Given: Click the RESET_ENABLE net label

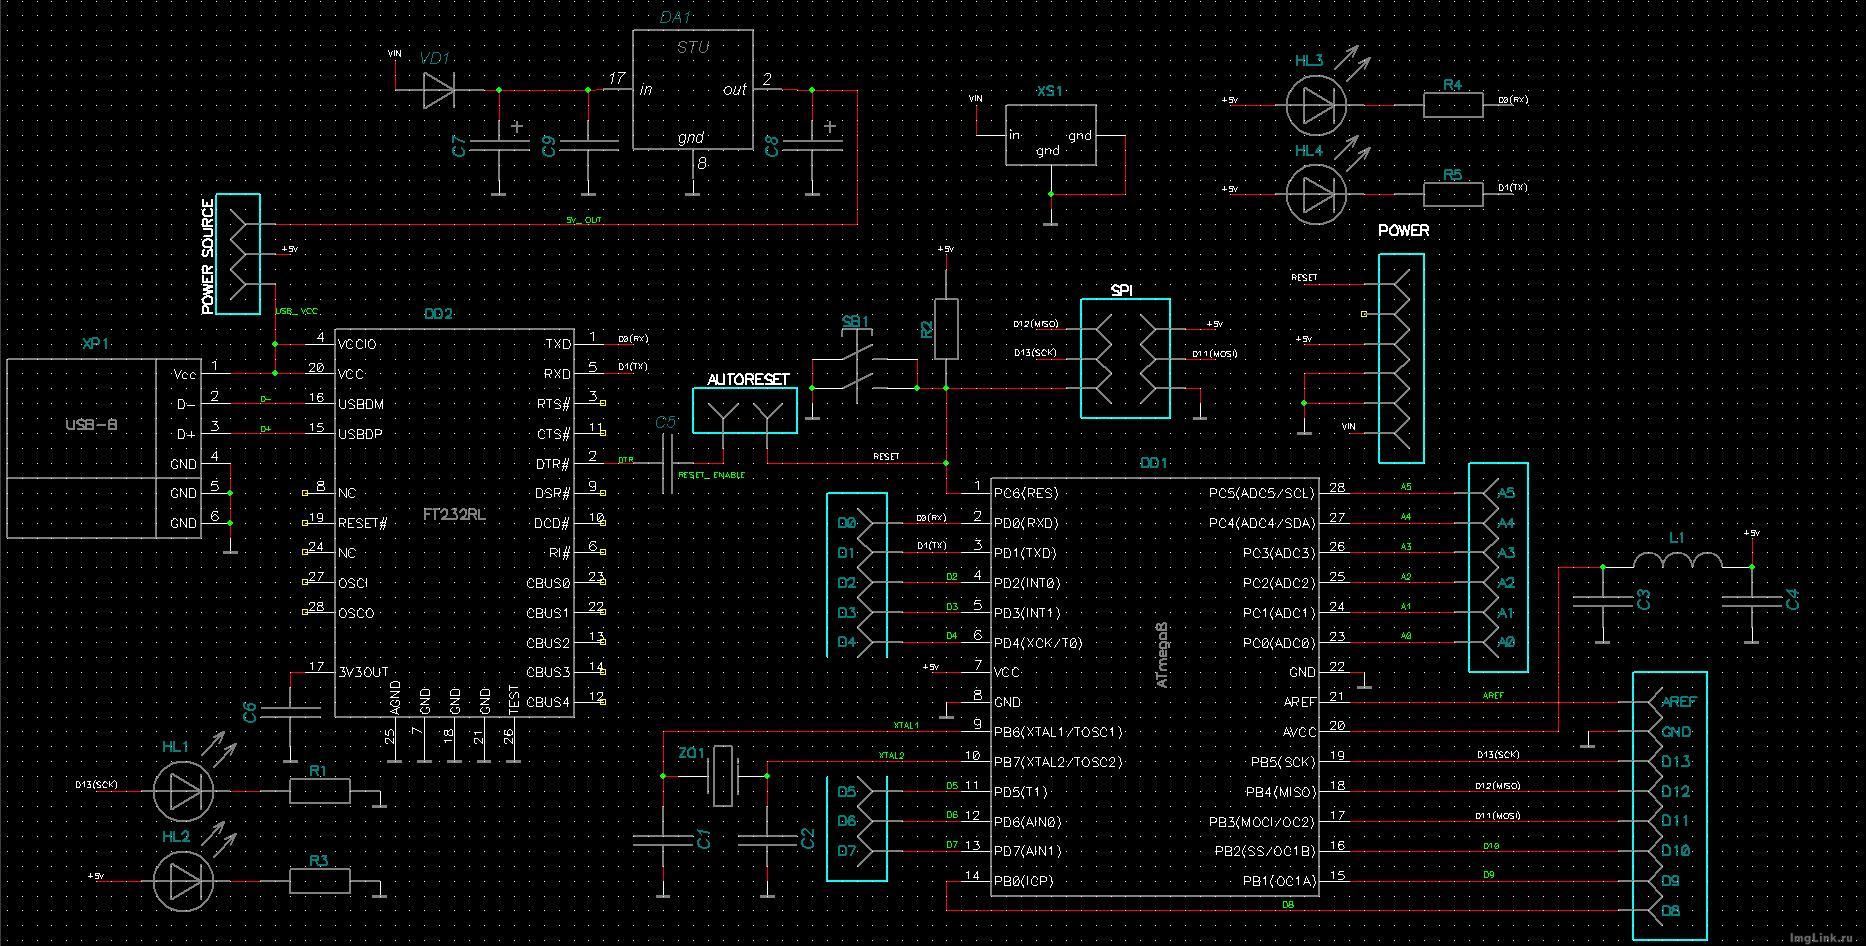Looking at the screenshot, I should (x=711, y=476).
